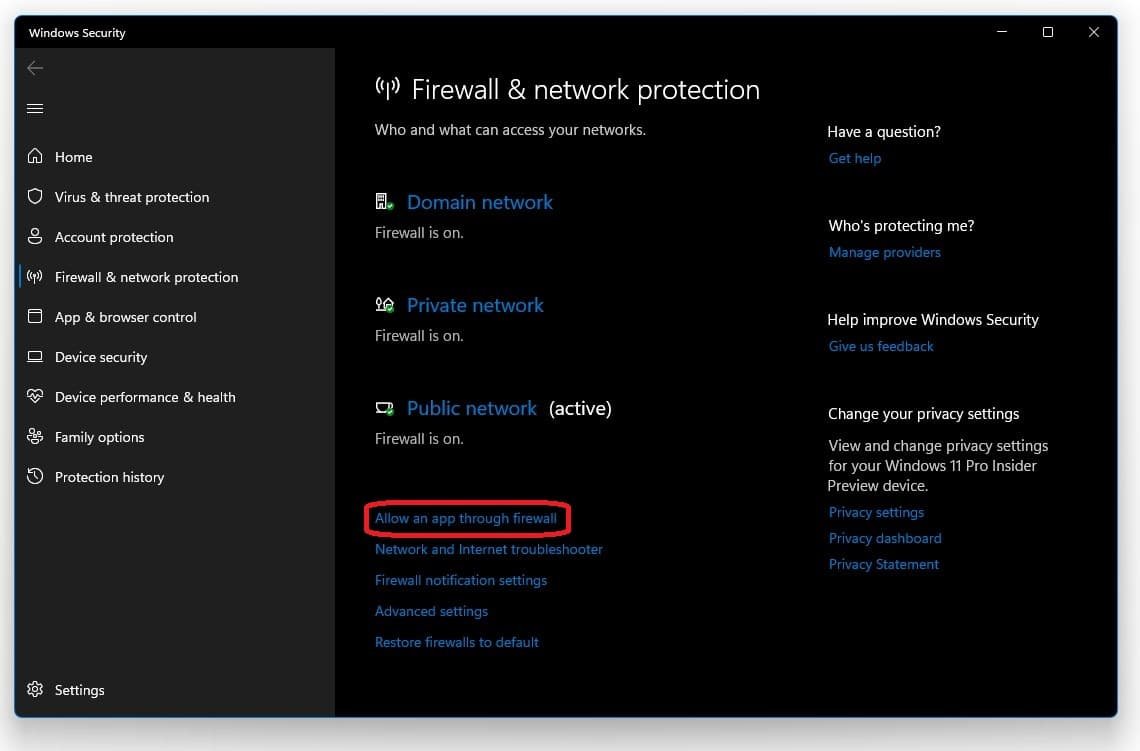This screenshot has width=1140, height=751.
Task: Click the App & browser control window icon
Action: (35, 316)
